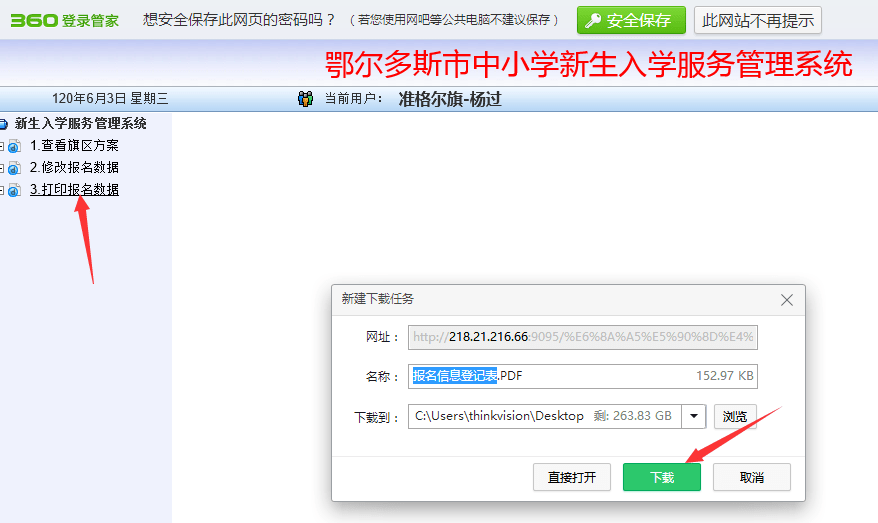Expand the 1.查看旗区方案 node toggle
The width and height of the screenshot is (878, 523).
pos(2,146)
